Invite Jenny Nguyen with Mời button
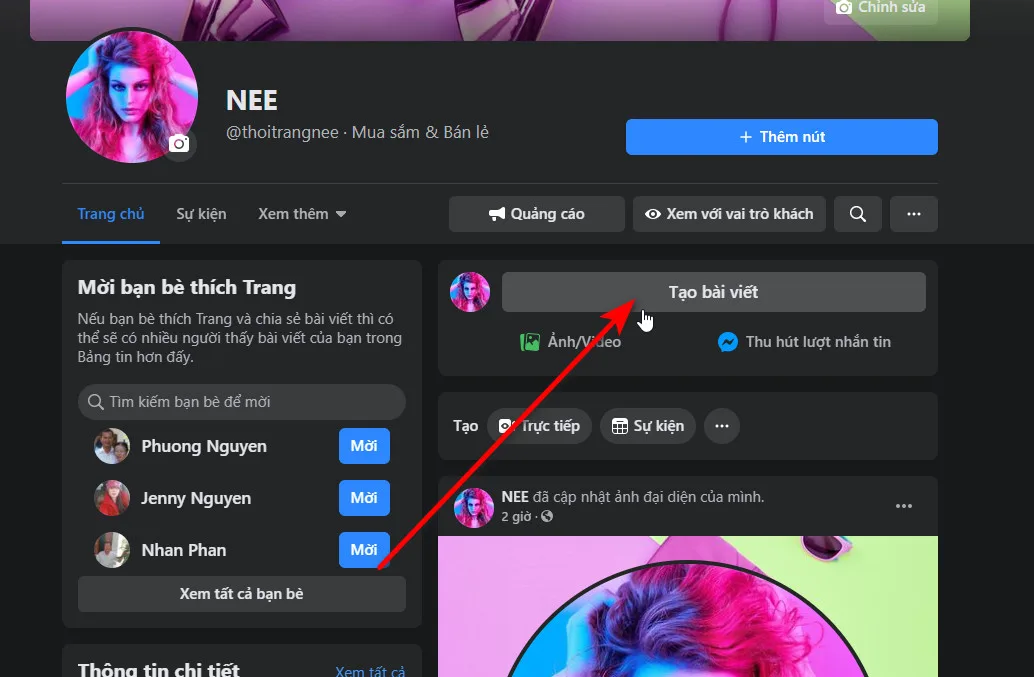1034x677 pixels. pyautogui.click(x=364, y=498)
